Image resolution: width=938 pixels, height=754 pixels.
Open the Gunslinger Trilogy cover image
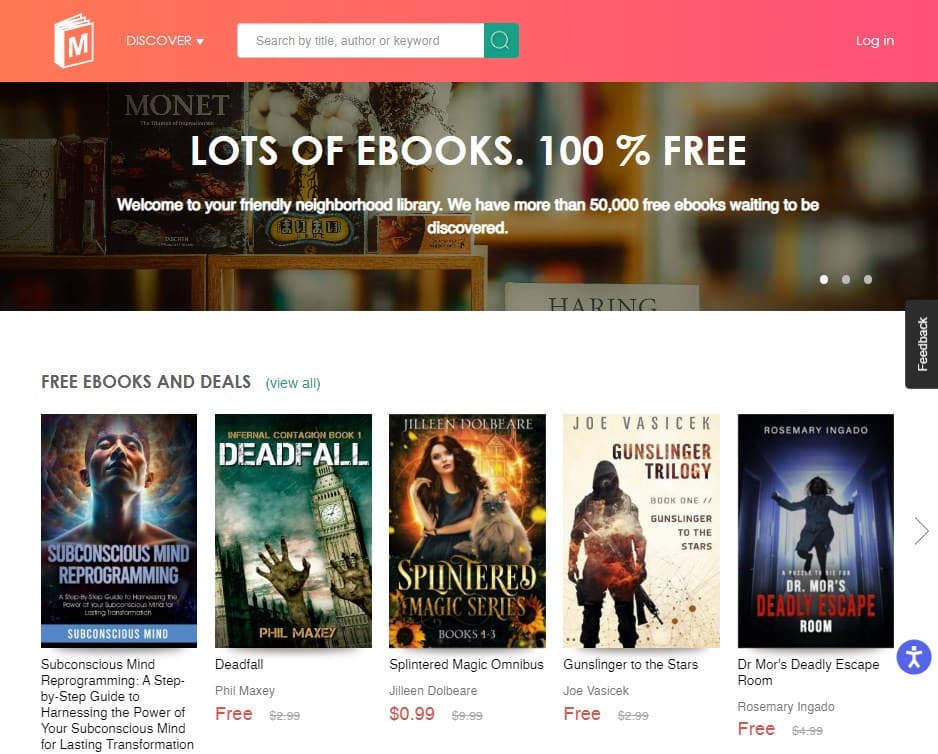[641, 531]
